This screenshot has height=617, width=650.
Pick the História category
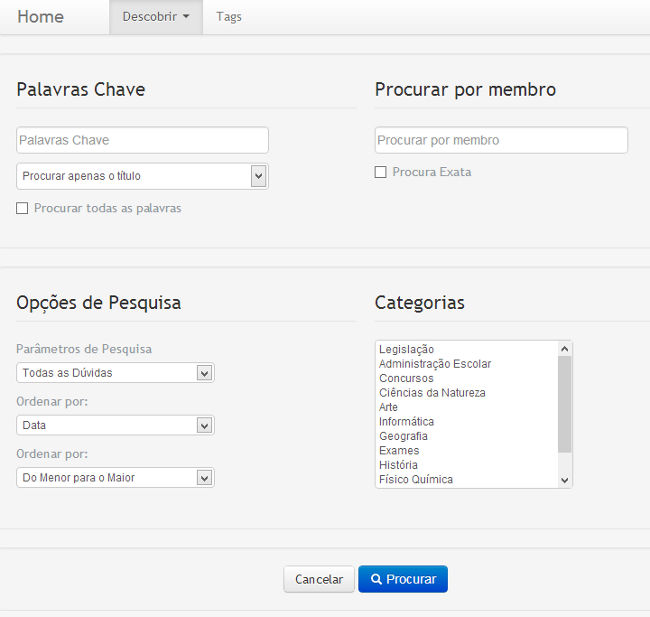coord(398,465)
